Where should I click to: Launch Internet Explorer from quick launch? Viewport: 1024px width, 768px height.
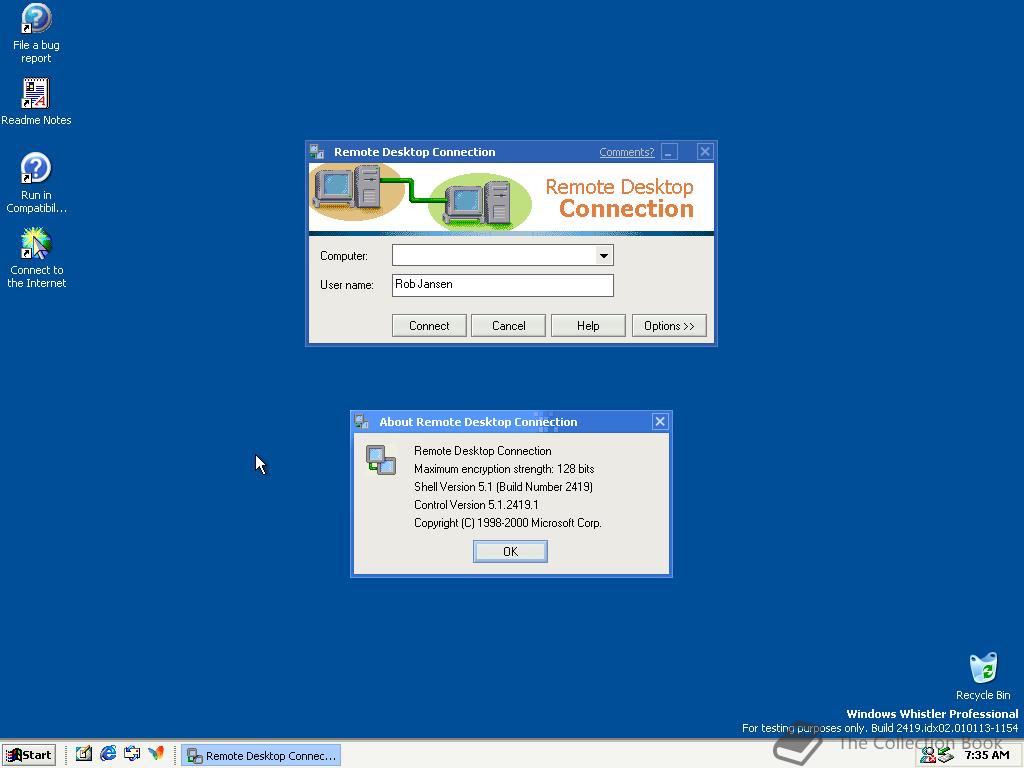108,754
